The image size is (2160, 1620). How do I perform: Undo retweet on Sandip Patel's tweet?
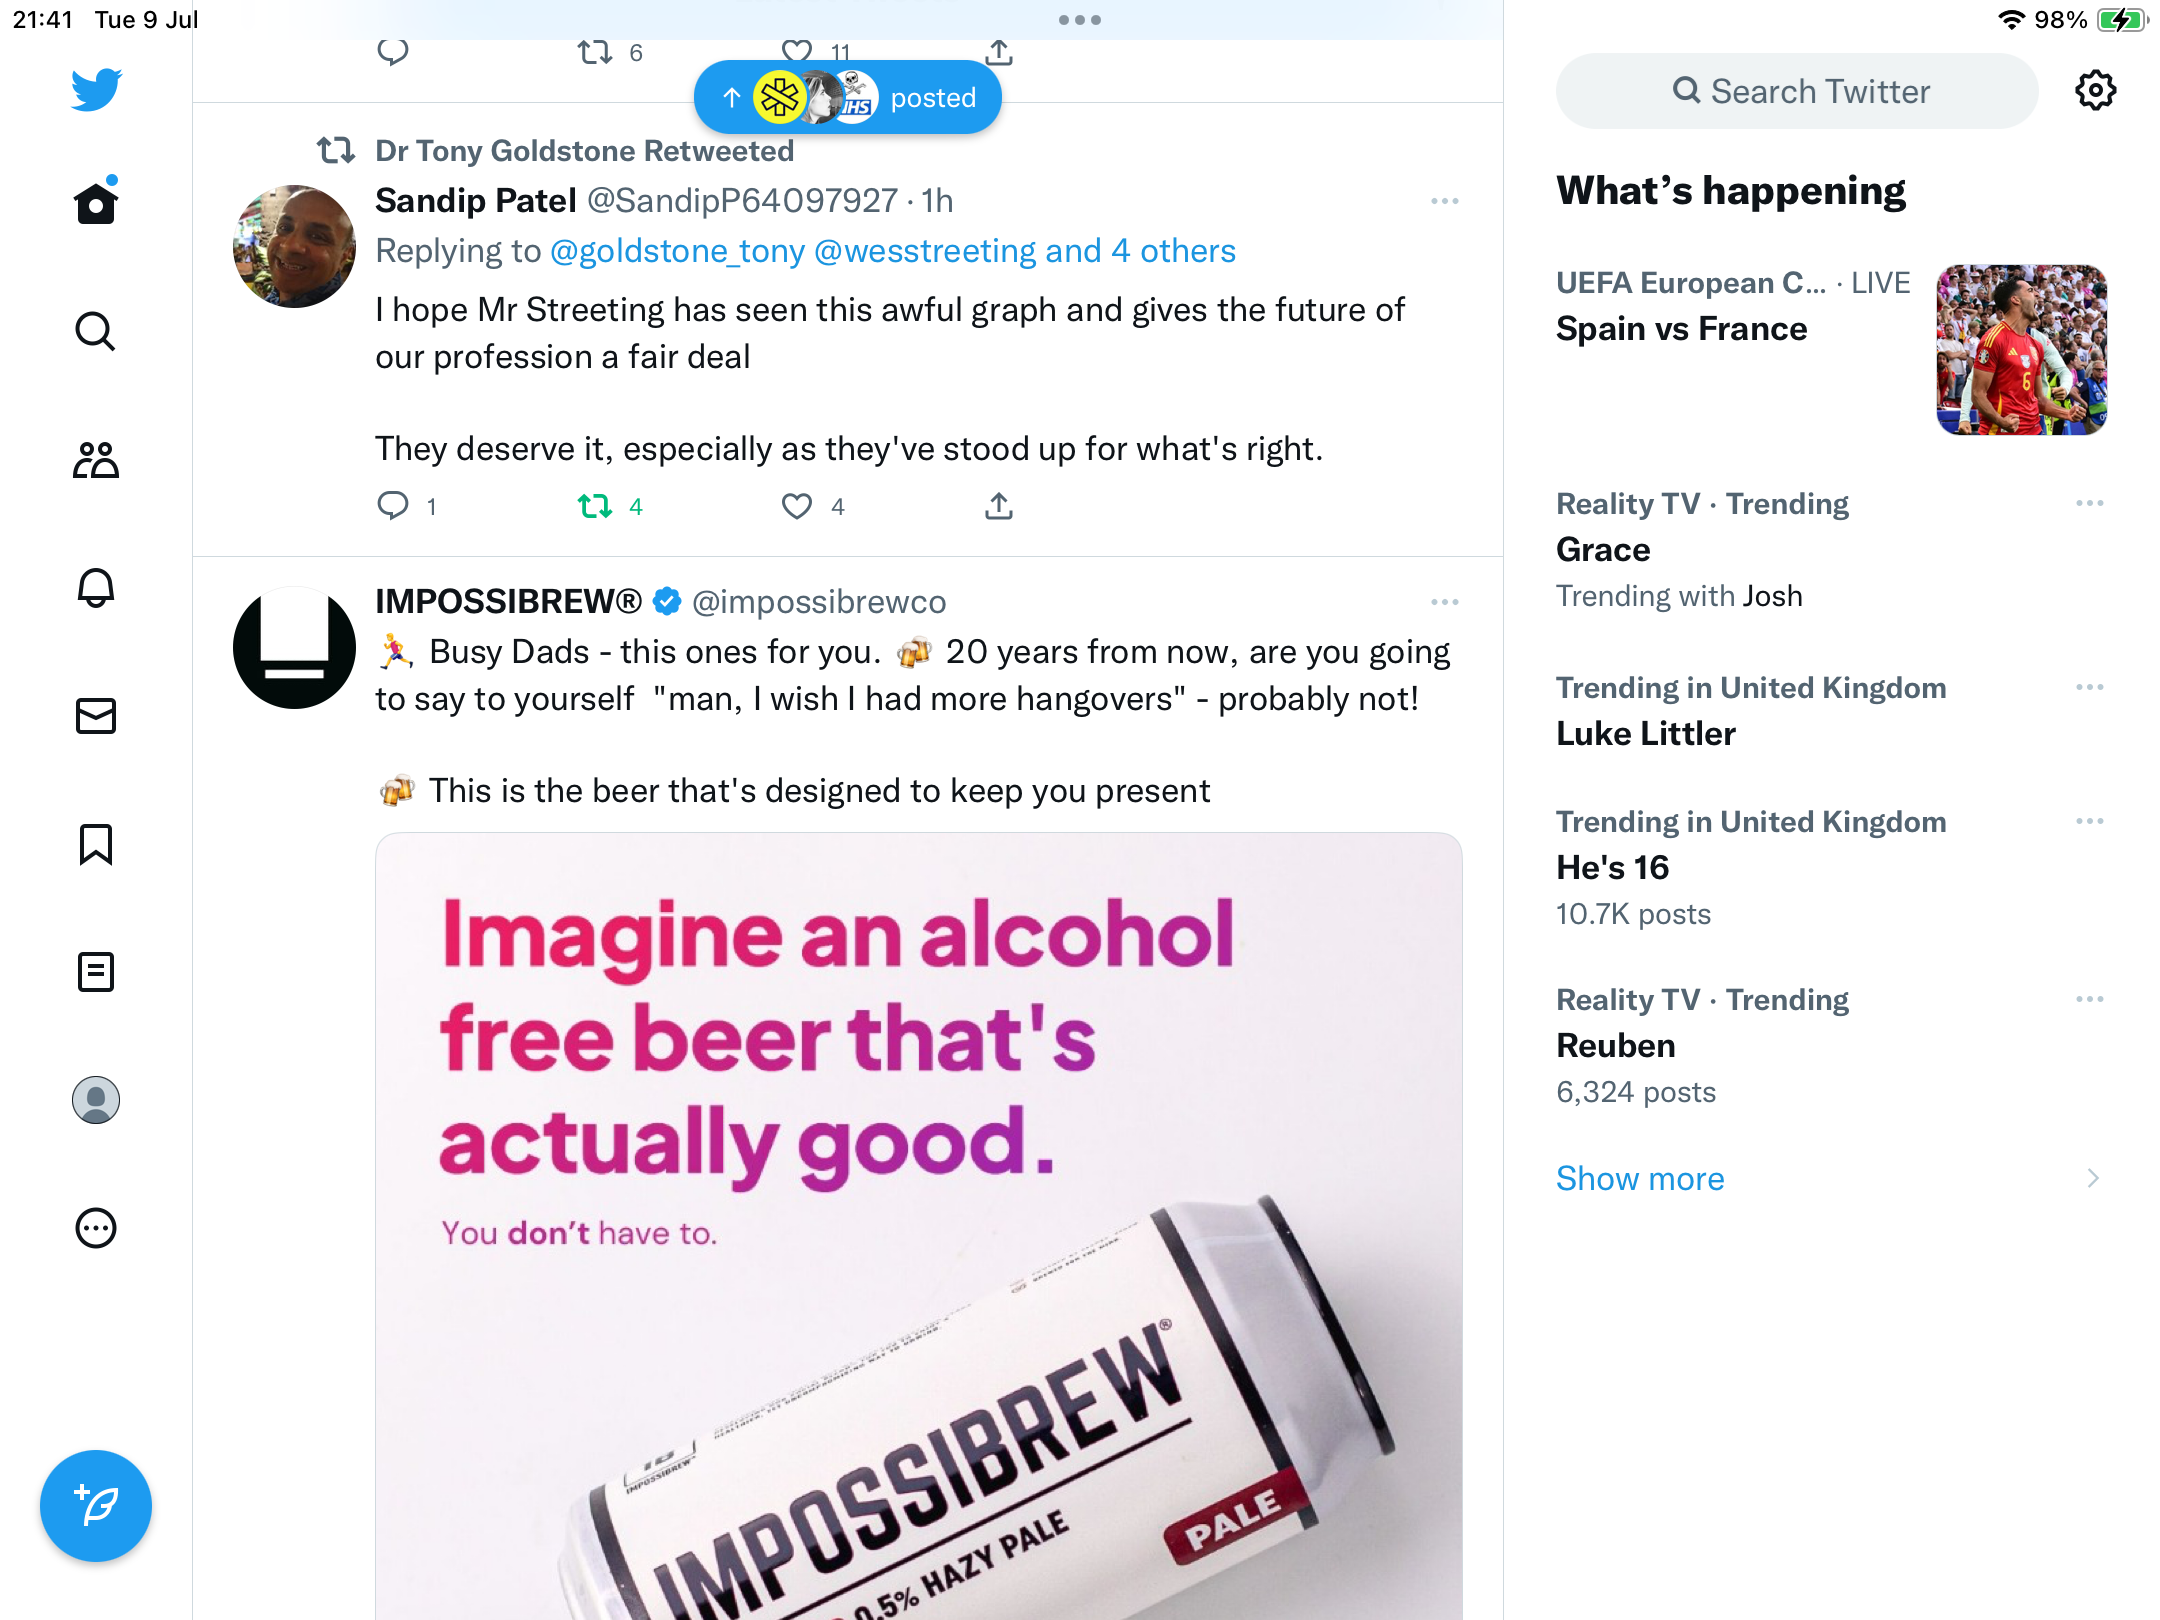click(596, 507)
